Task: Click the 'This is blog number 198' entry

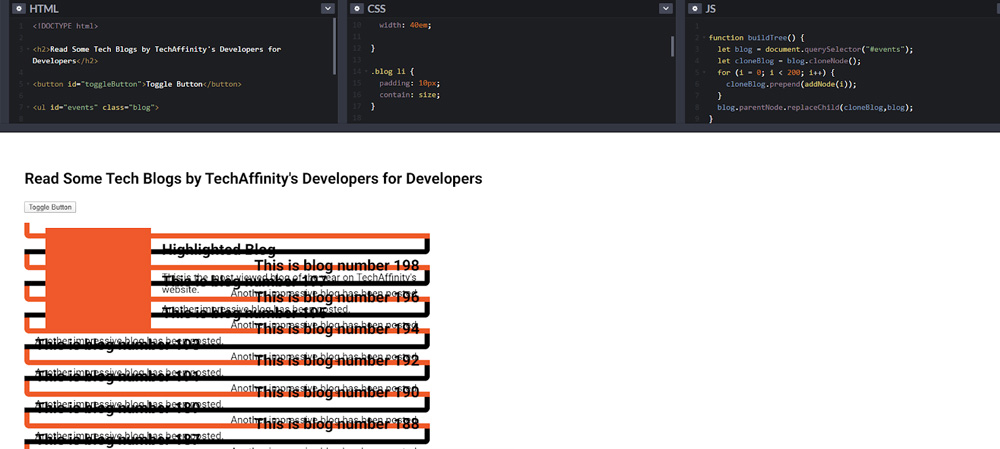Action: click(x=337, y=265)
